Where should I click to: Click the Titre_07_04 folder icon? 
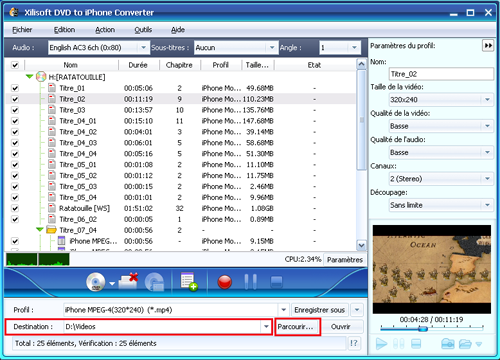51,230
